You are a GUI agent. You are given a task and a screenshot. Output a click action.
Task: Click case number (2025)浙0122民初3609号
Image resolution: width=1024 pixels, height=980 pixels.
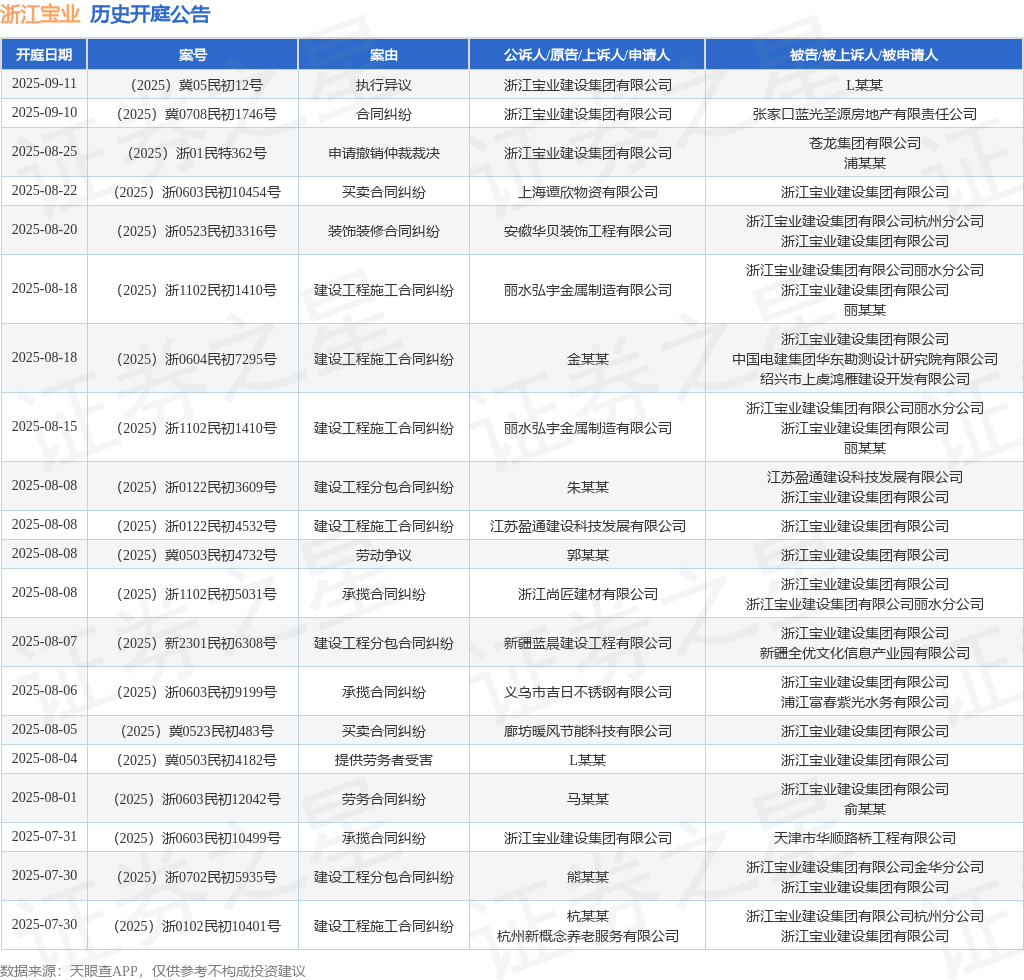tap(197, 487)
